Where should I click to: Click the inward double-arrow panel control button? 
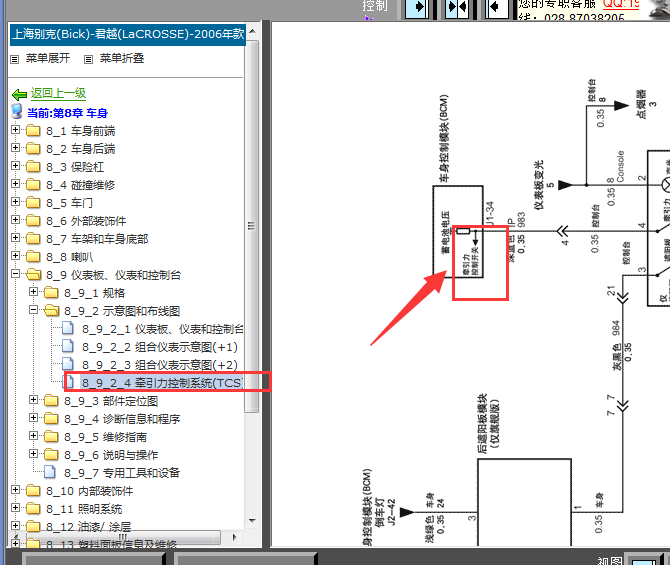point(457,7)
